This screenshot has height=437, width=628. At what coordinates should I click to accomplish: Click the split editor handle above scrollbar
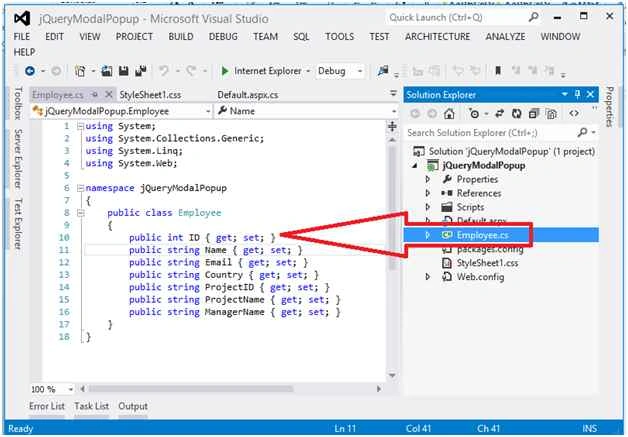(x=392, y=127)
